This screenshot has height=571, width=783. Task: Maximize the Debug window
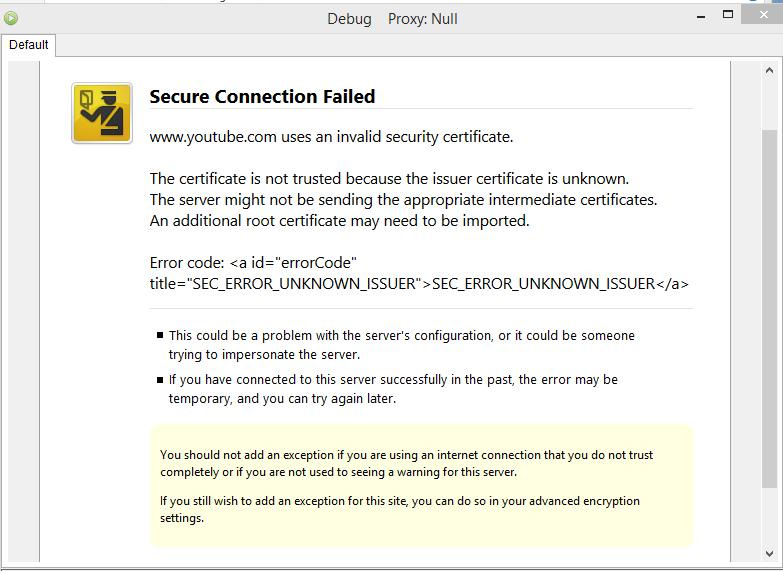tap(729, 16)
